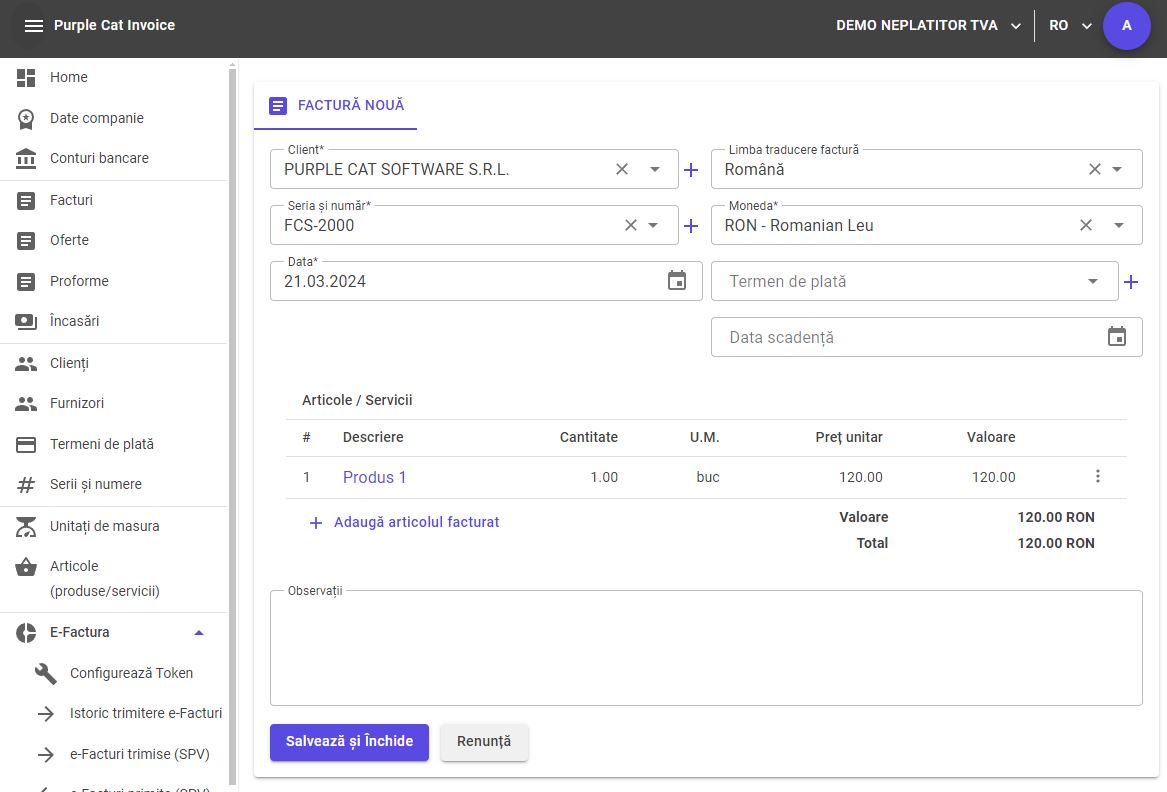The image size is (1167, 792).
Task: Collapse the E-Factura sidebar section
Action: [199, 633]
